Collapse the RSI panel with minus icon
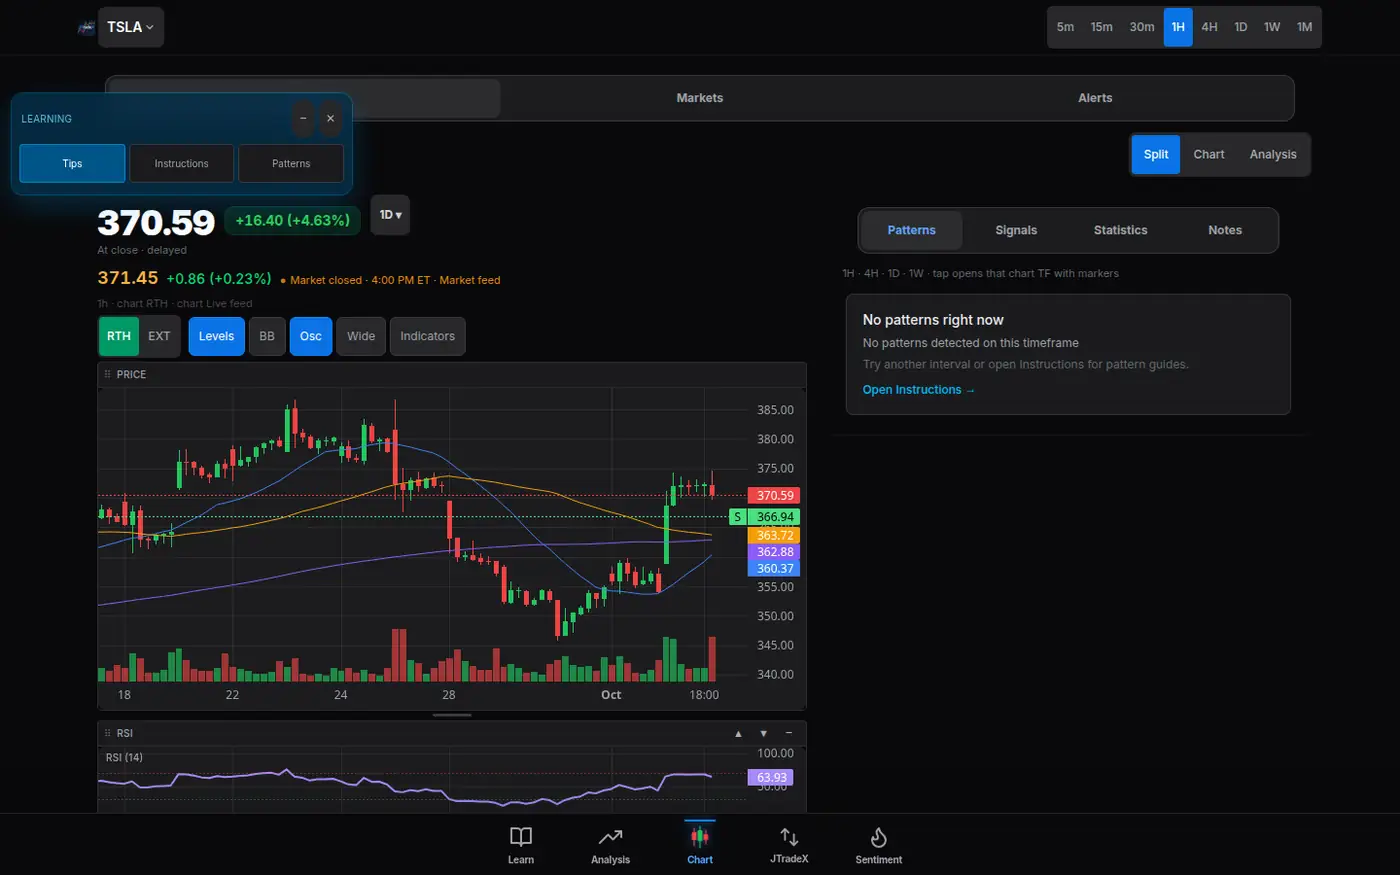 [x=789, y=734]
